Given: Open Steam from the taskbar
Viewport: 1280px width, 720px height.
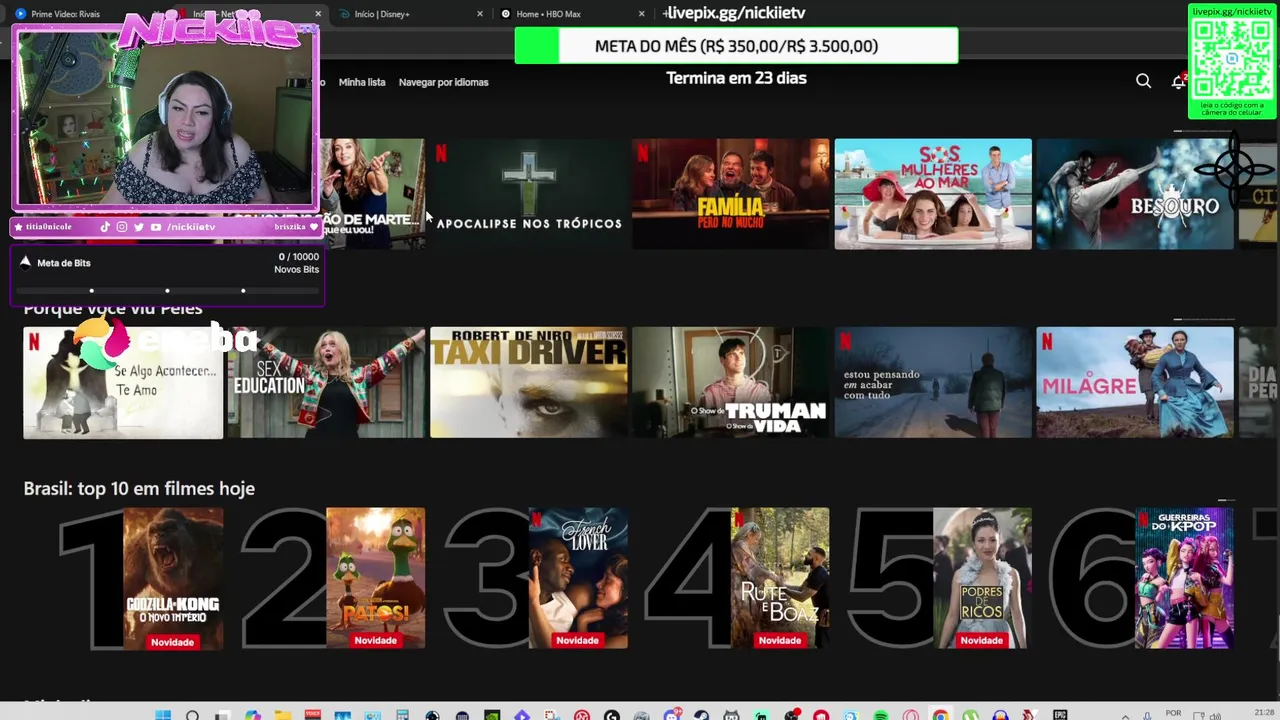Looking at the screenshot, I should pyautogui.click(x=701, y=715).
